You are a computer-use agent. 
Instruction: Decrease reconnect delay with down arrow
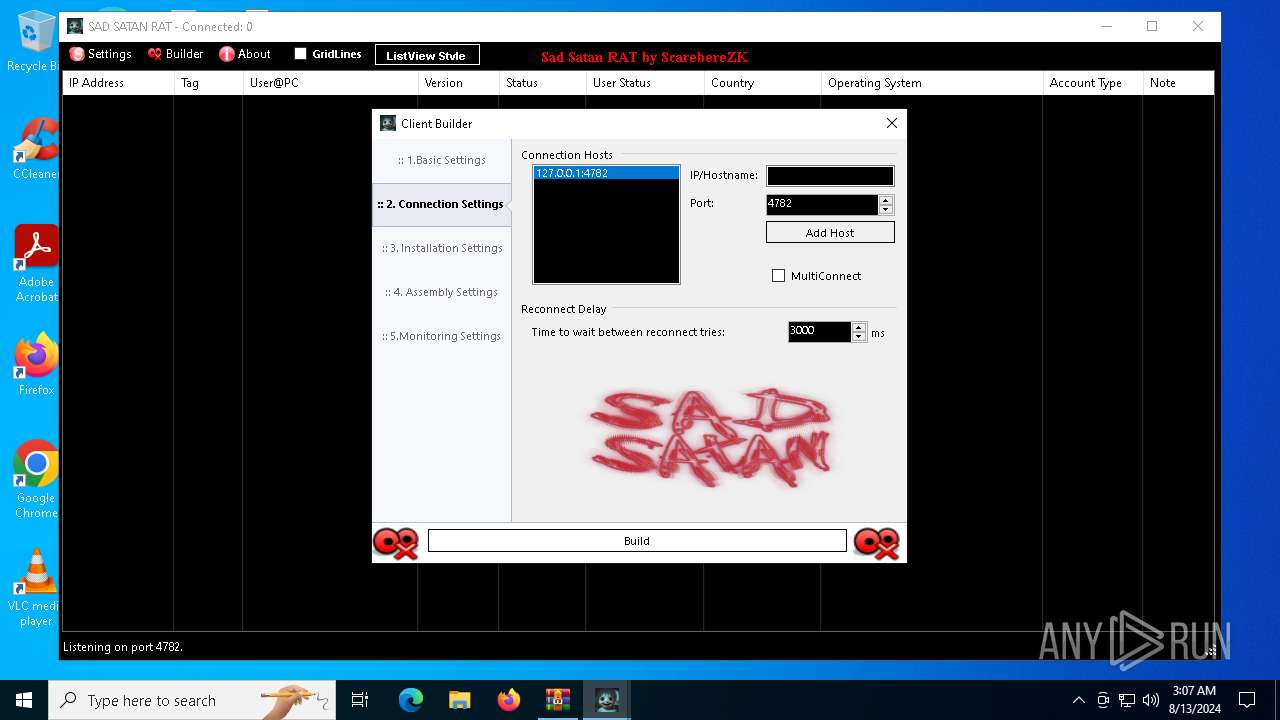859,337
